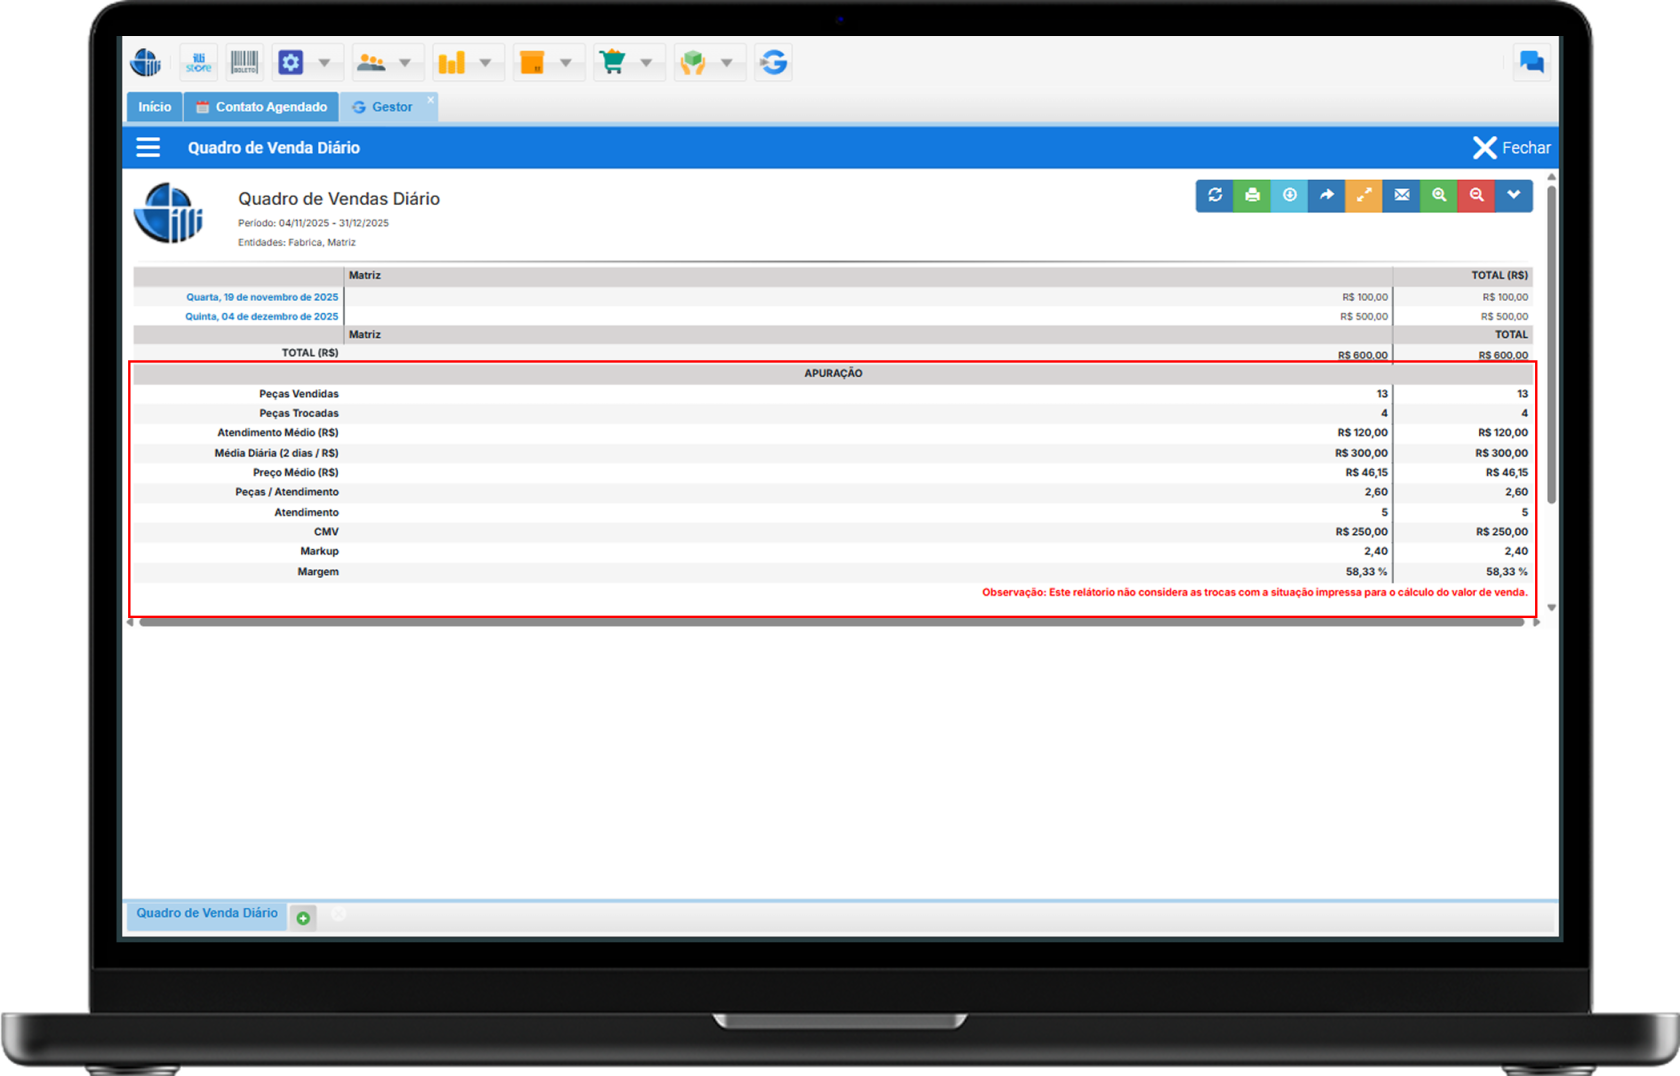Open the hamburger menu beside Quadro de Venda Diário

[148, 148]
